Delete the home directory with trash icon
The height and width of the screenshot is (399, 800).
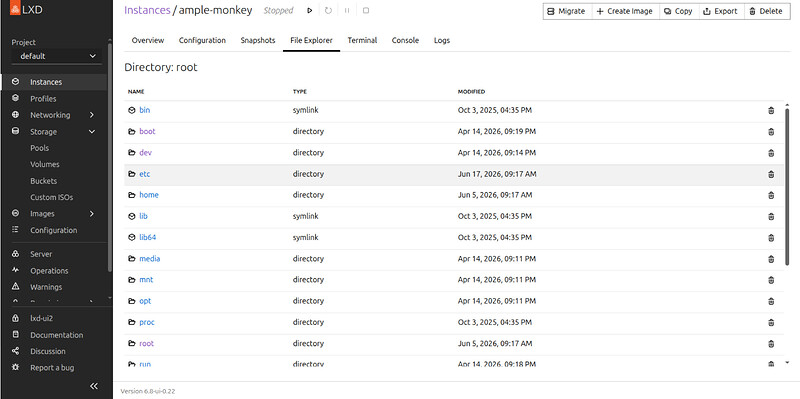pyautogui.click(x=771, y=195)
